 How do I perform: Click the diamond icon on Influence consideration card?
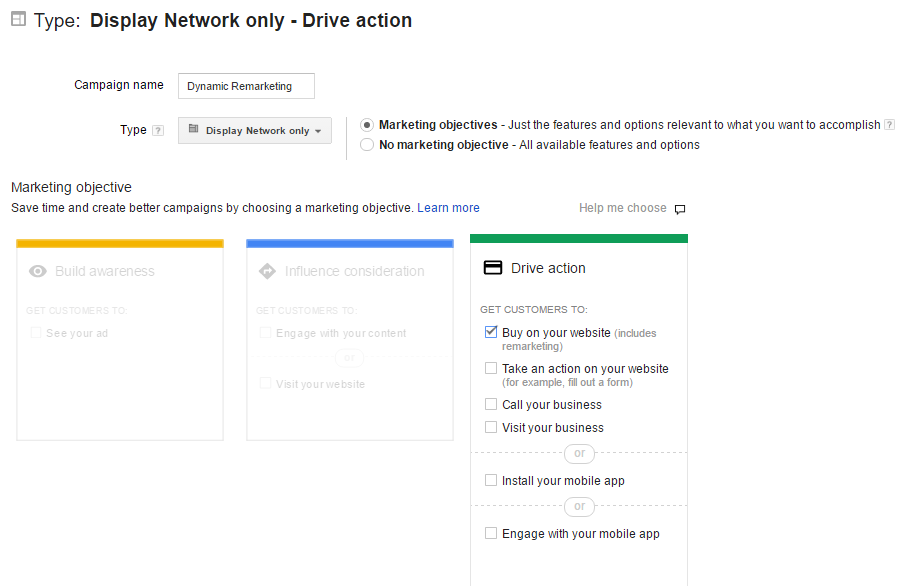[268, 271]
